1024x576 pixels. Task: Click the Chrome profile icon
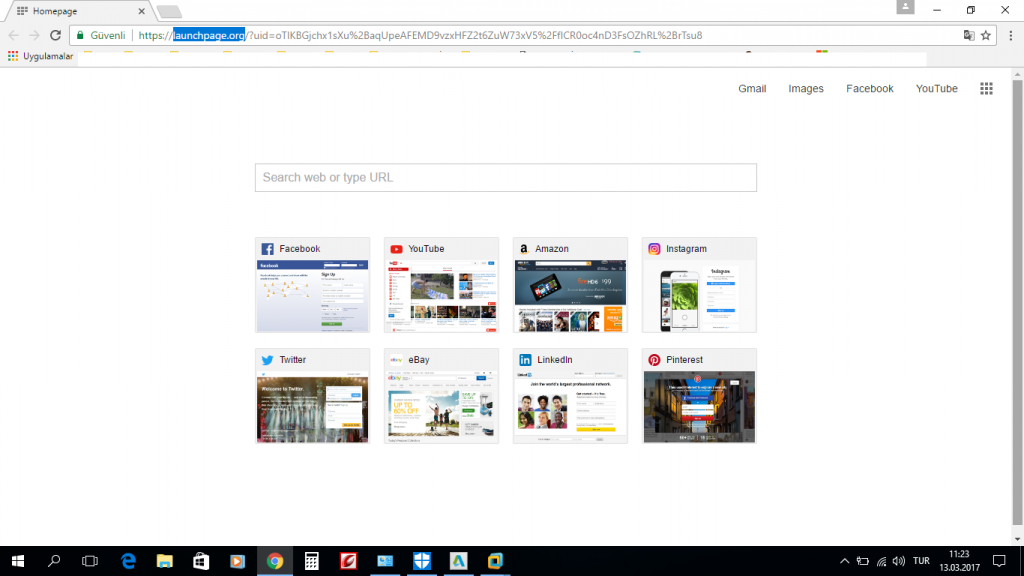pos(905,7)
